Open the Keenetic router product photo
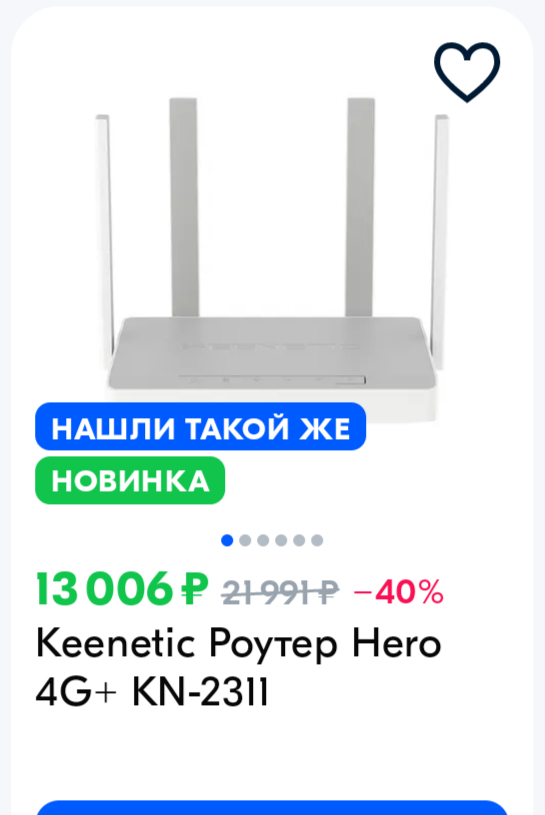The image size is (545, 815). 272,259
